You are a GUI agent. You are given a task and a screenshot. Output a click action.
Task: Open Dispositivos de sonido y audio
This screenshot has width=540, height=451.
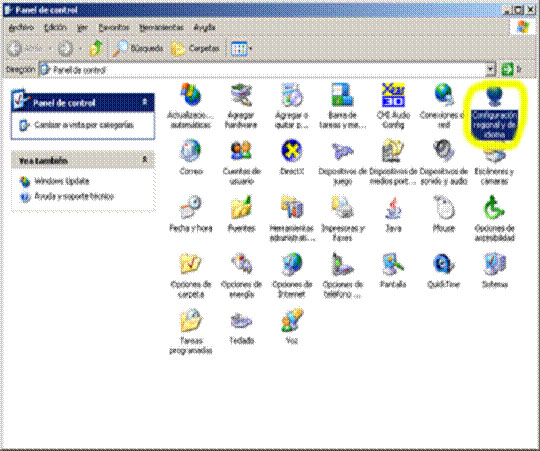coord(444,162)
